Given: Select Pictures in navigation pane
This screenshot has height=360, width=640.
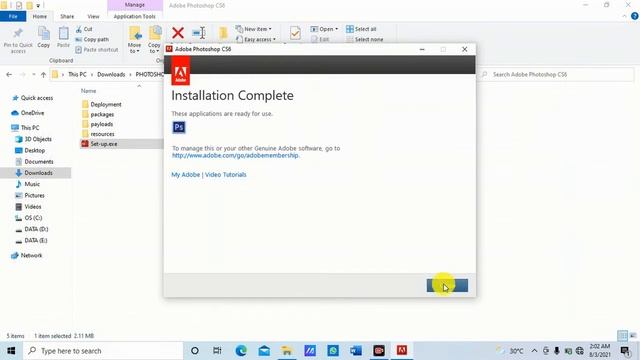Looking at the screenshot, I should tap(30, 196).
